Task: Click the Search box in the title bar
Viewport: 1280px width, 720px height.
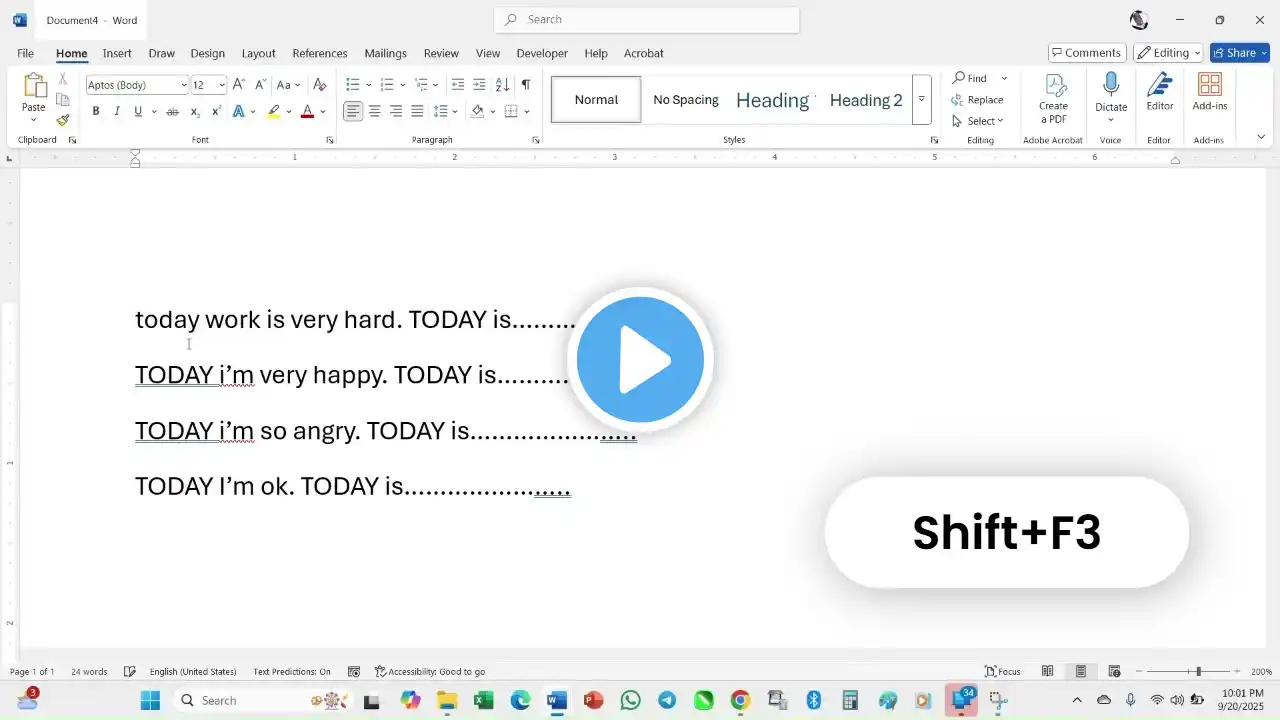Action: coord(647,20)
